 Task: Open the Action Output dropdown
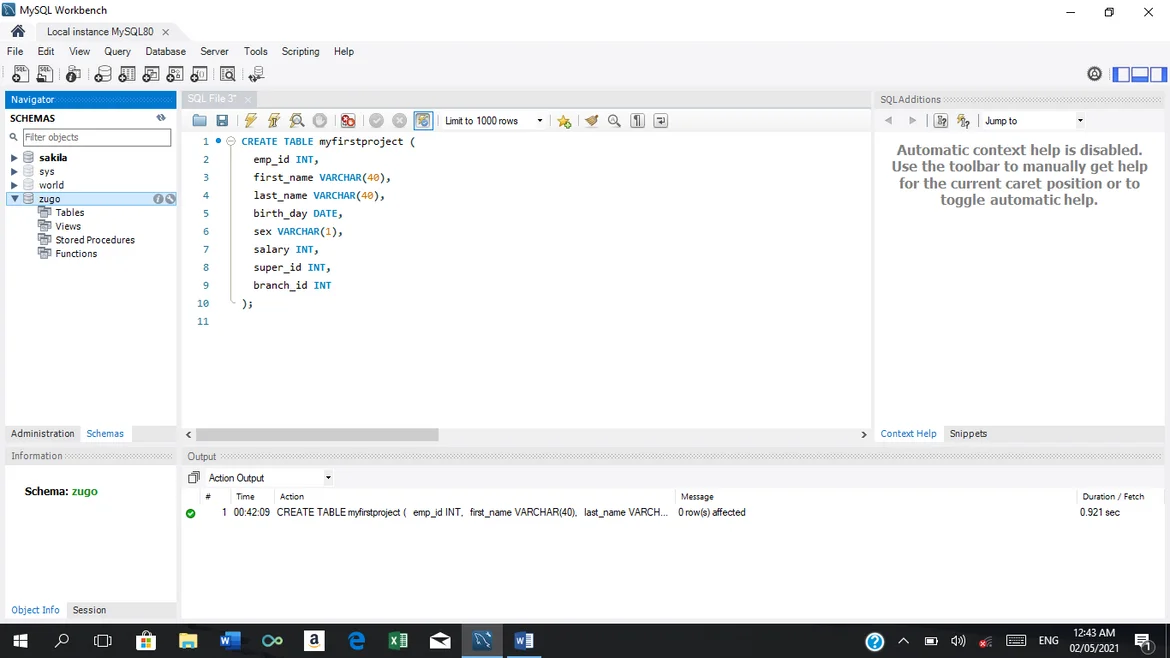point(268,478)
